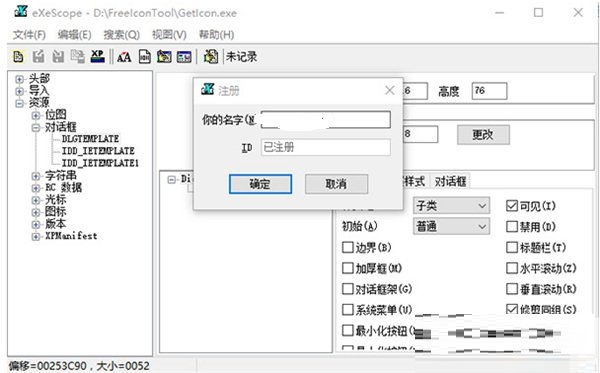
Task: Click the binary view document icon
Action: tap(144, 57)
